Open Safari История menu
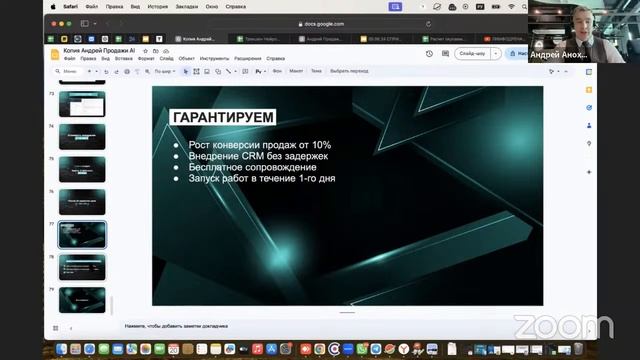The image size is (640, 360). (158, 7)
